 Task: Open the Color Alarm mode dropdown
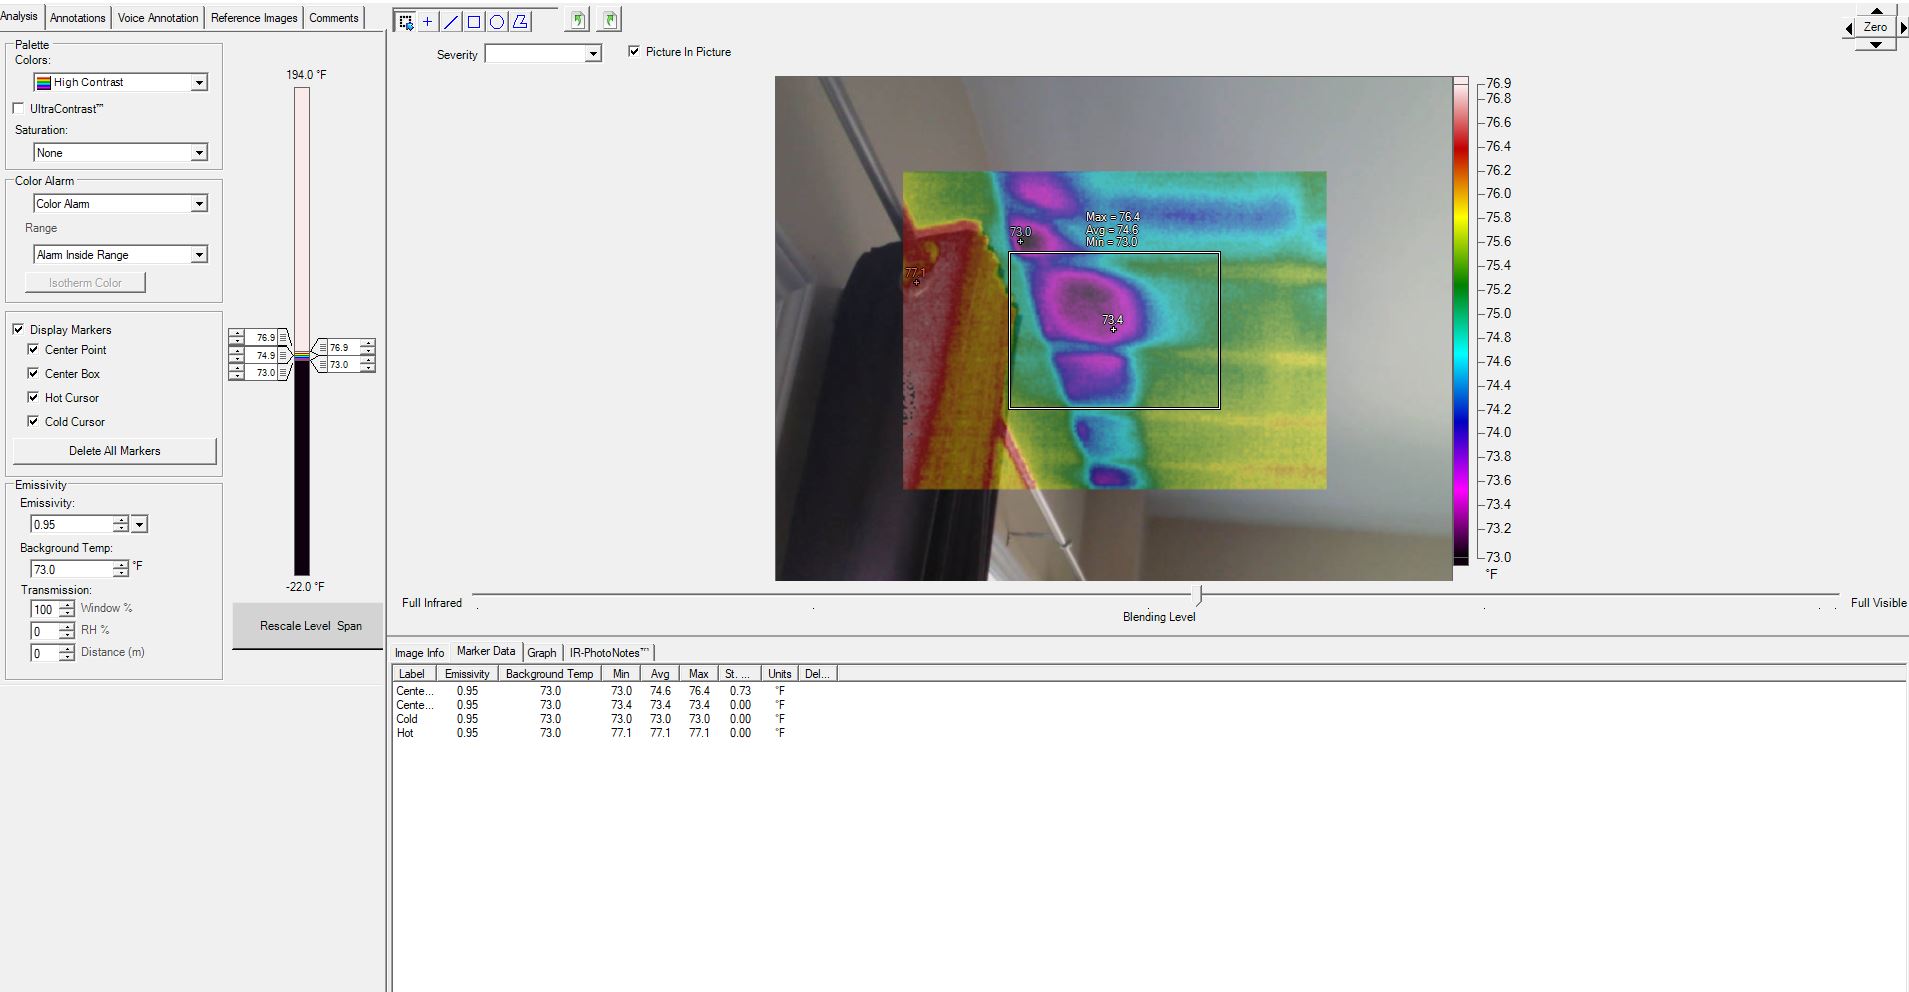pyautogui.click(x=120, y=204)
